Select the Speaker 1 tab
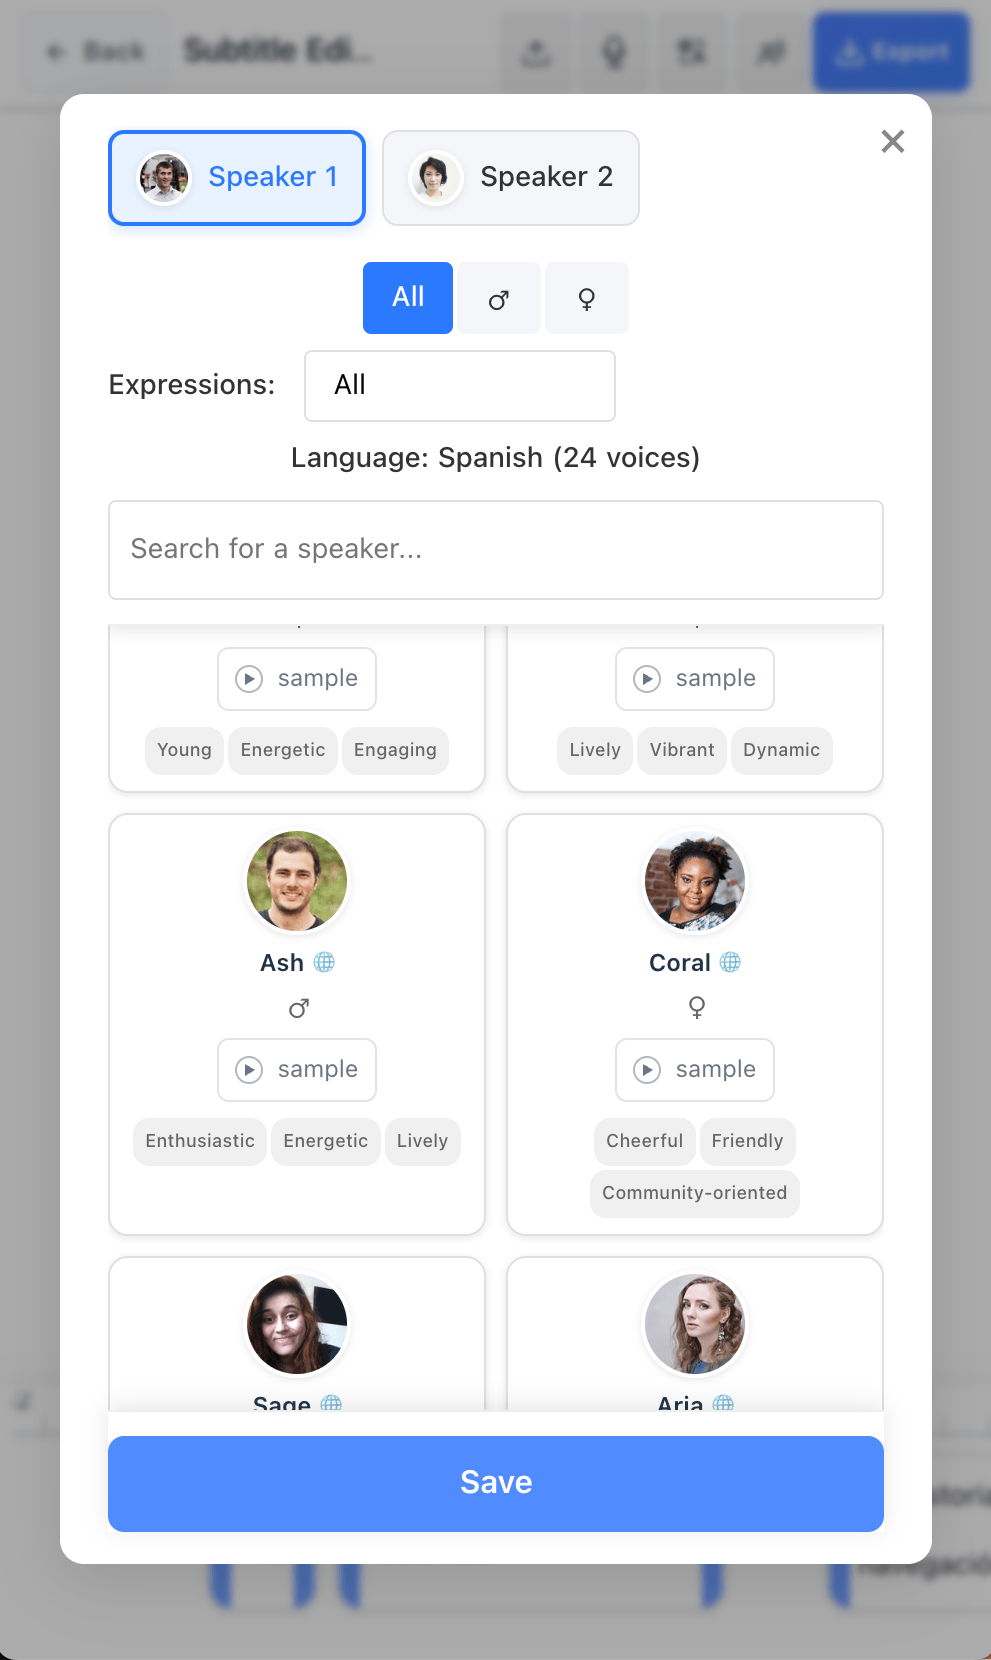The height and width of the screenshot is (1660, 991). click(x=237, y=178)
